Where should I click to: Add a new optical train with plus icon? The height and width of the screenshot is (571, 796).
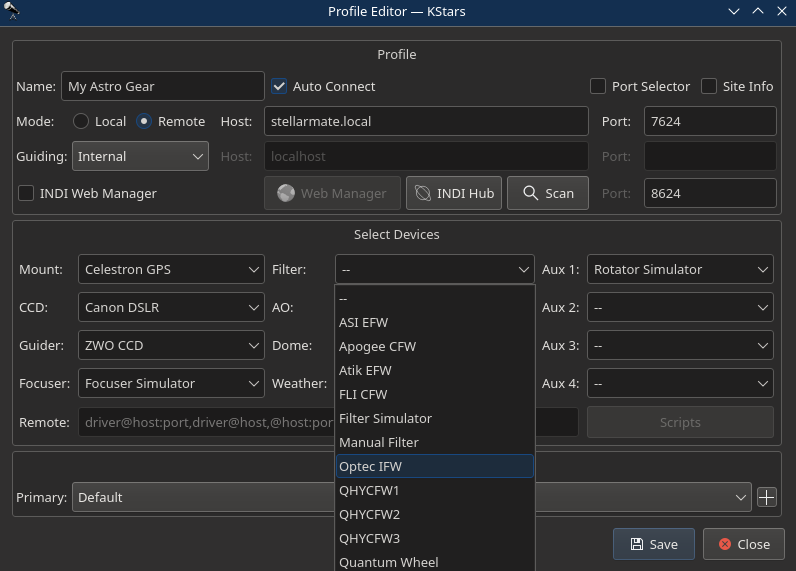tap(767, 497)
